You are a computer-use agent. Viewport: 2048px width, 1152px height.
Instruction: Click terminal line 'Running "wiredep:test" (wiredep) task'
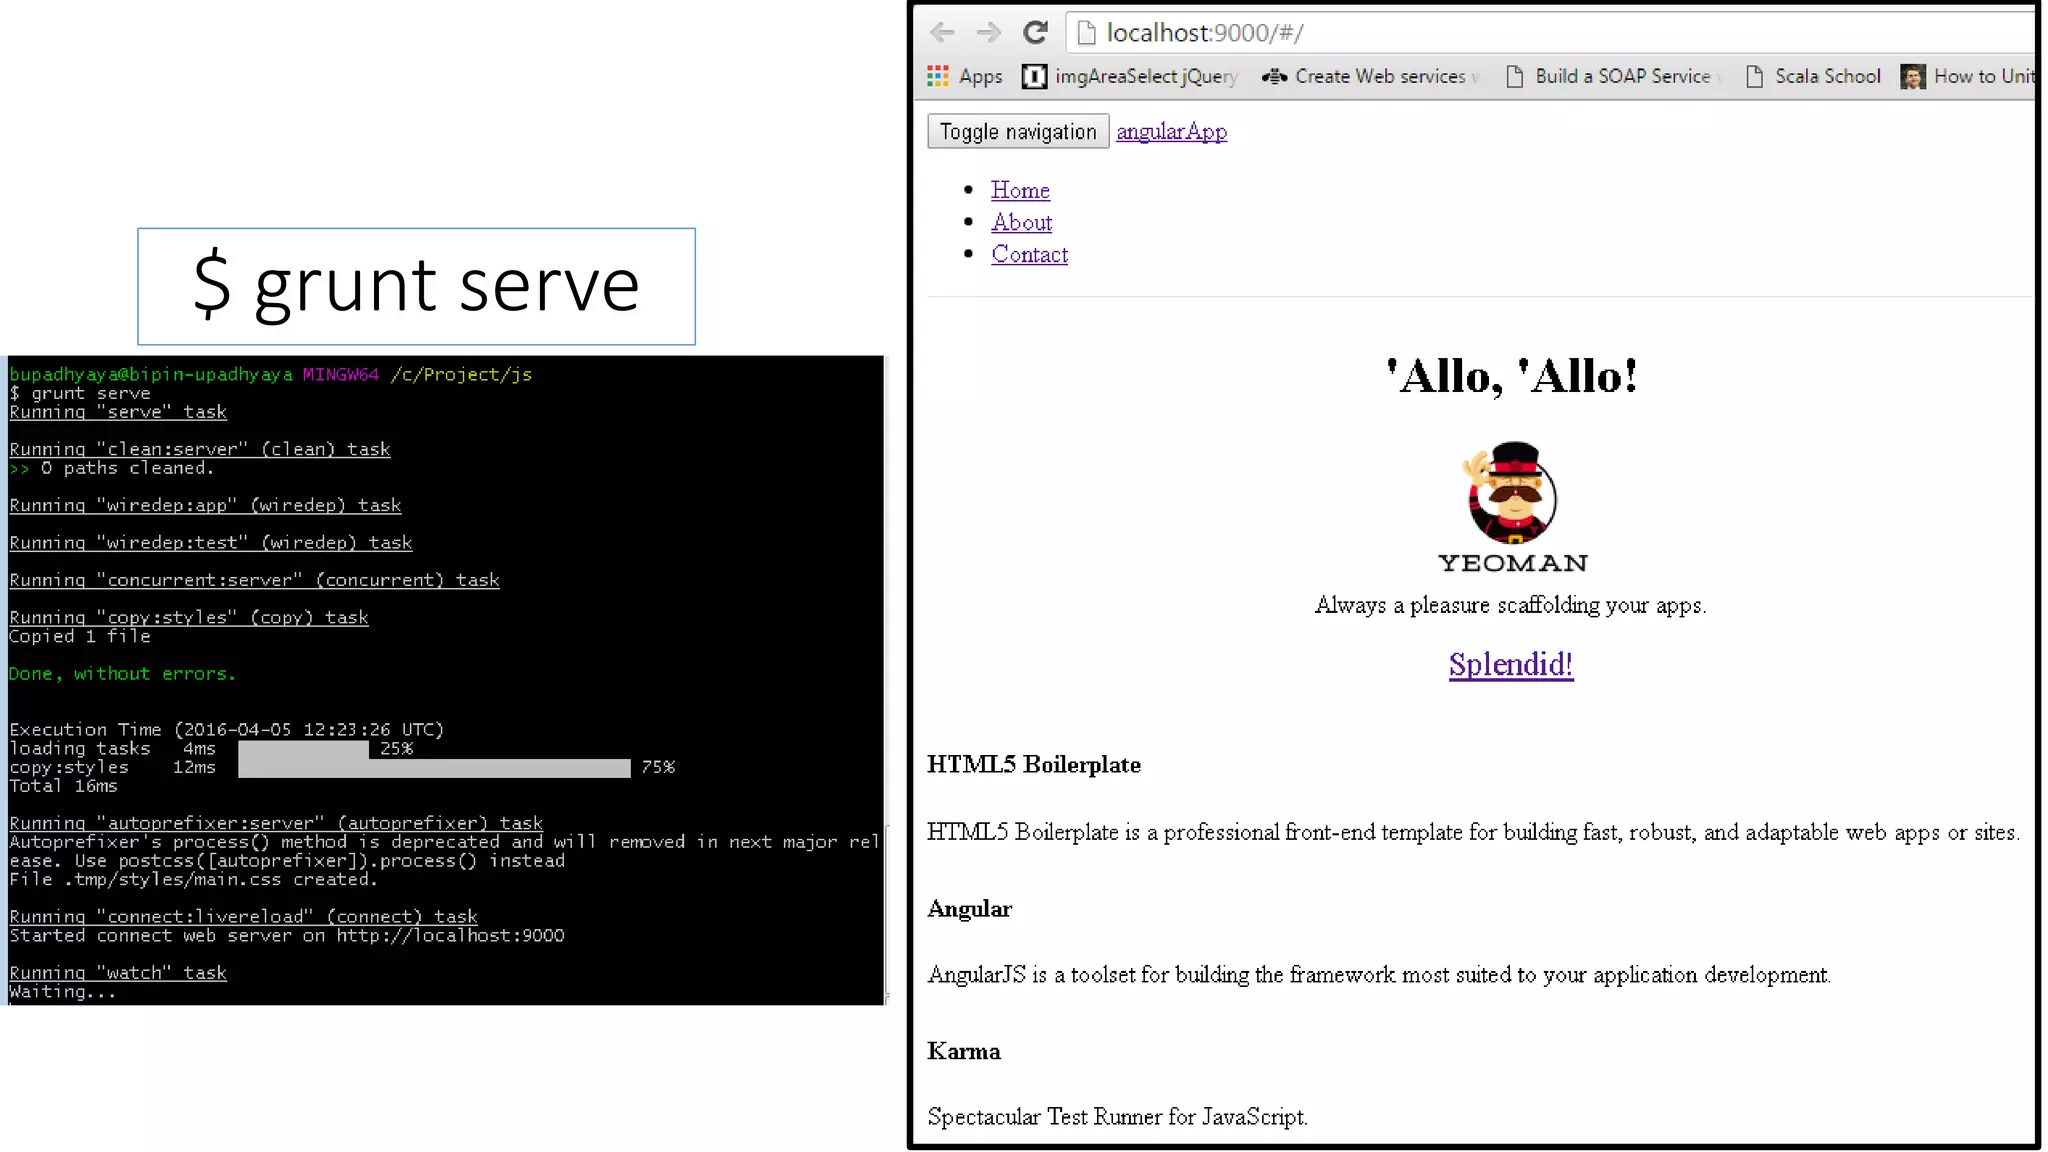coord(210,542)
